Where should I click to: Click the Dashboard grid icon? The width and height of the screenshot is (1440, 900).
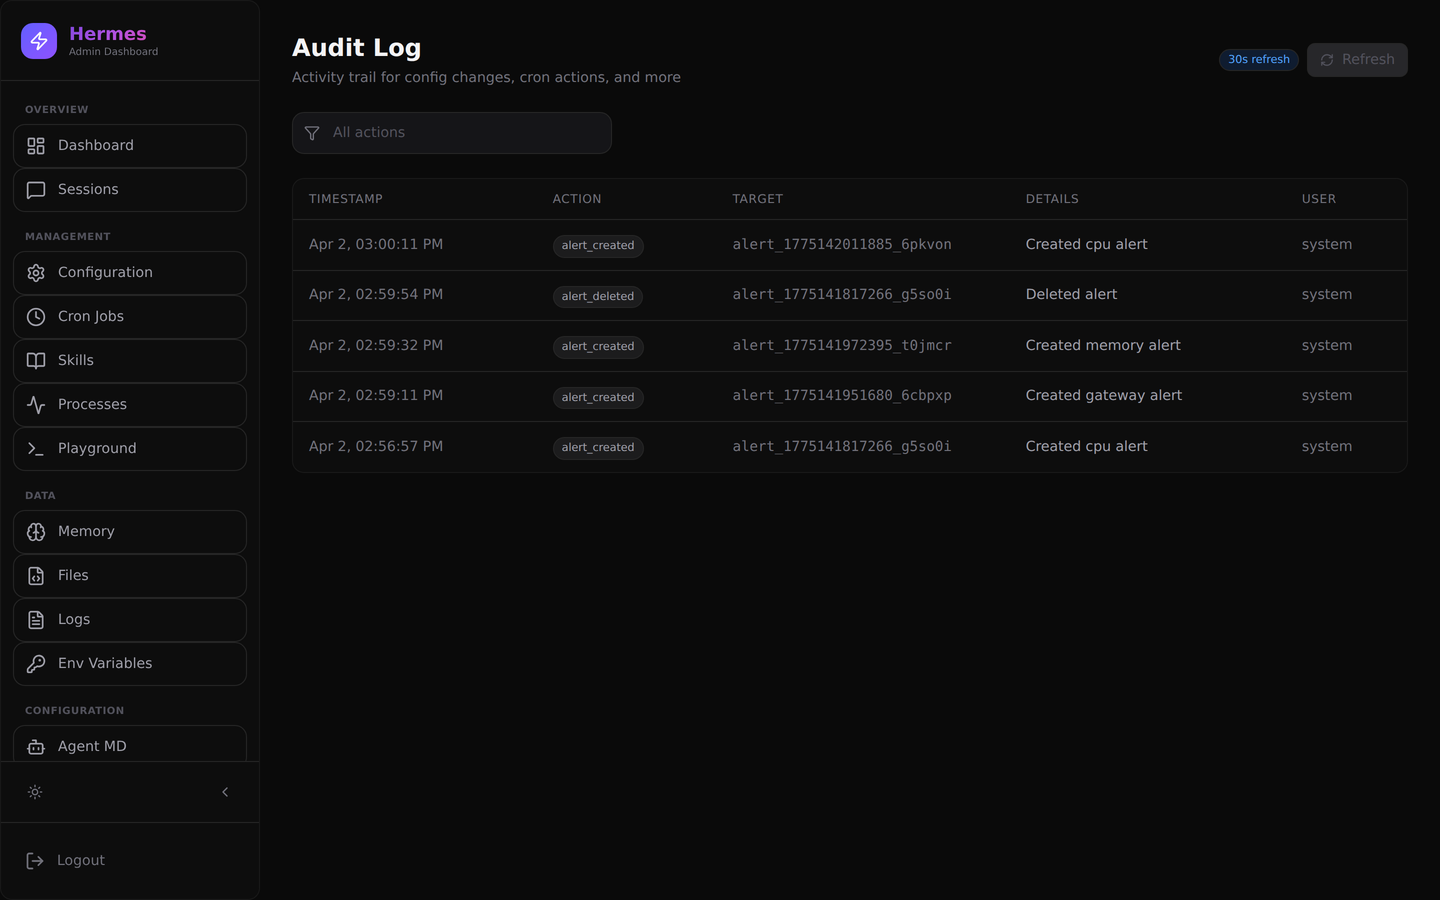pos(36,146)
